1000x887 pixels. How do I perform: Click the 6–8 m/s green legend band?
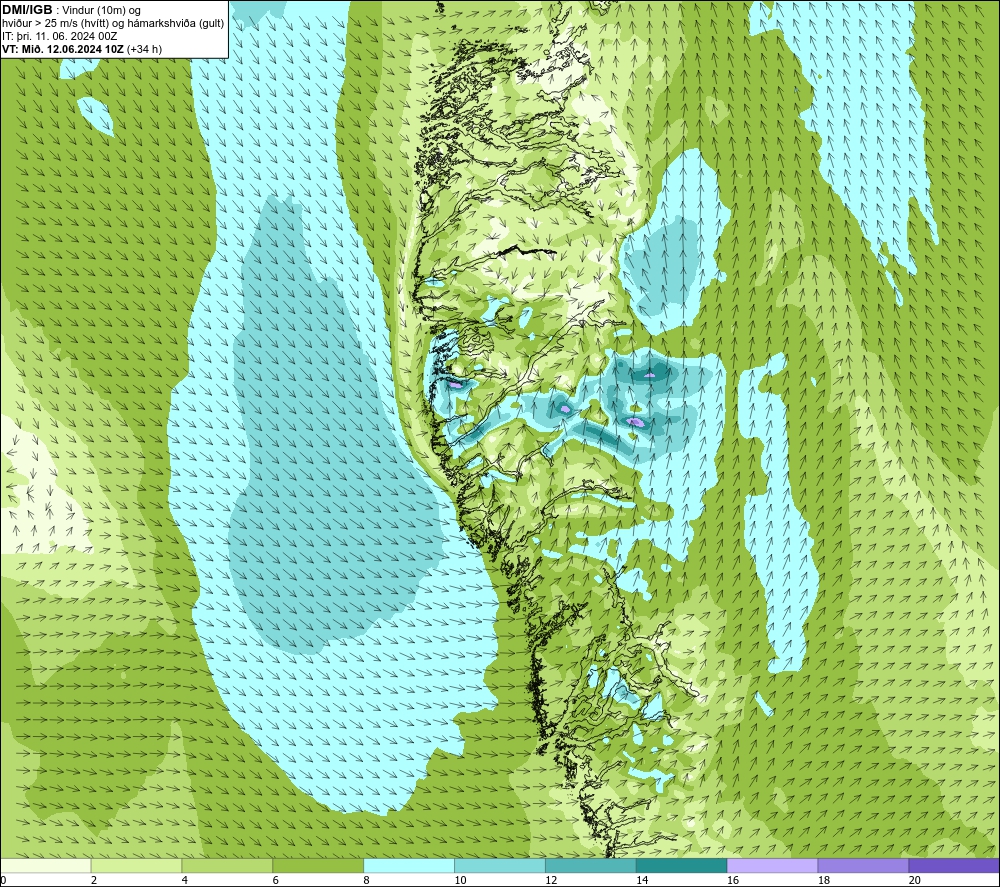click(x=318, y=865)
